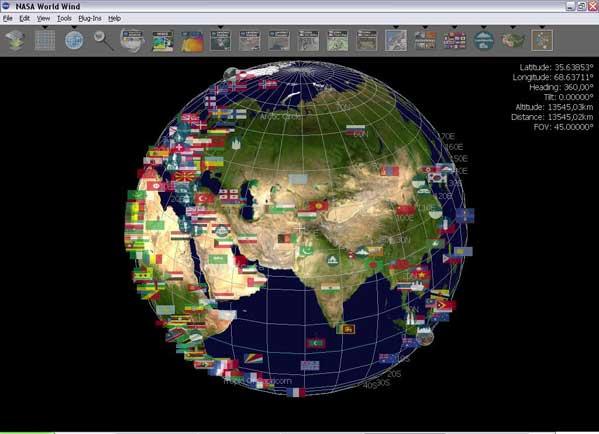Click the white globe imagery layer icon
The height and width of the screenshot is (434, 599).
point(133,40)
